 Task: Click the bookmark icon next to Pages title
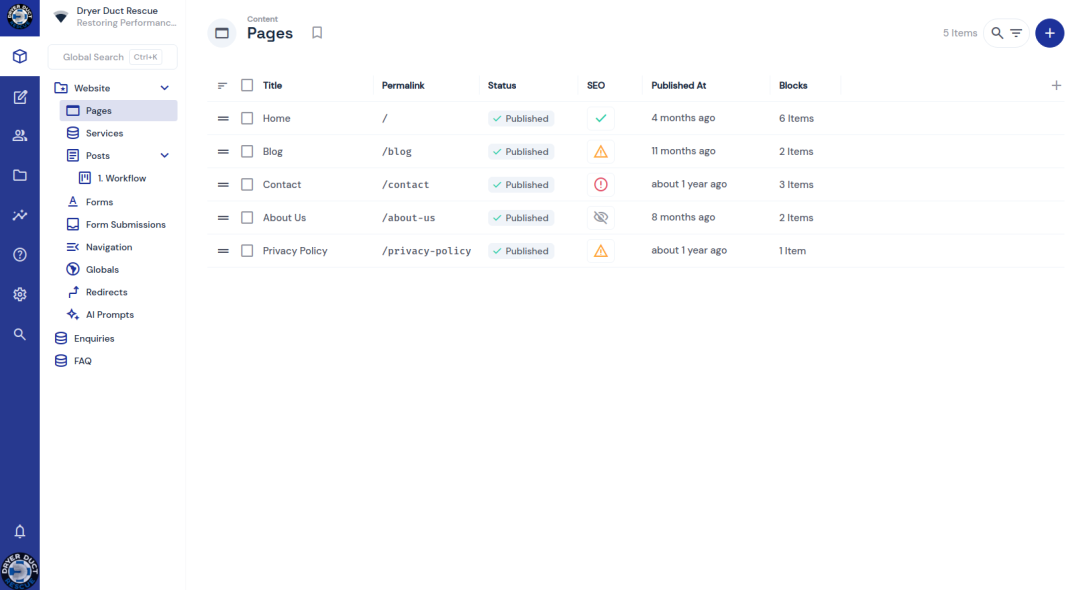(x=317, y=33)
